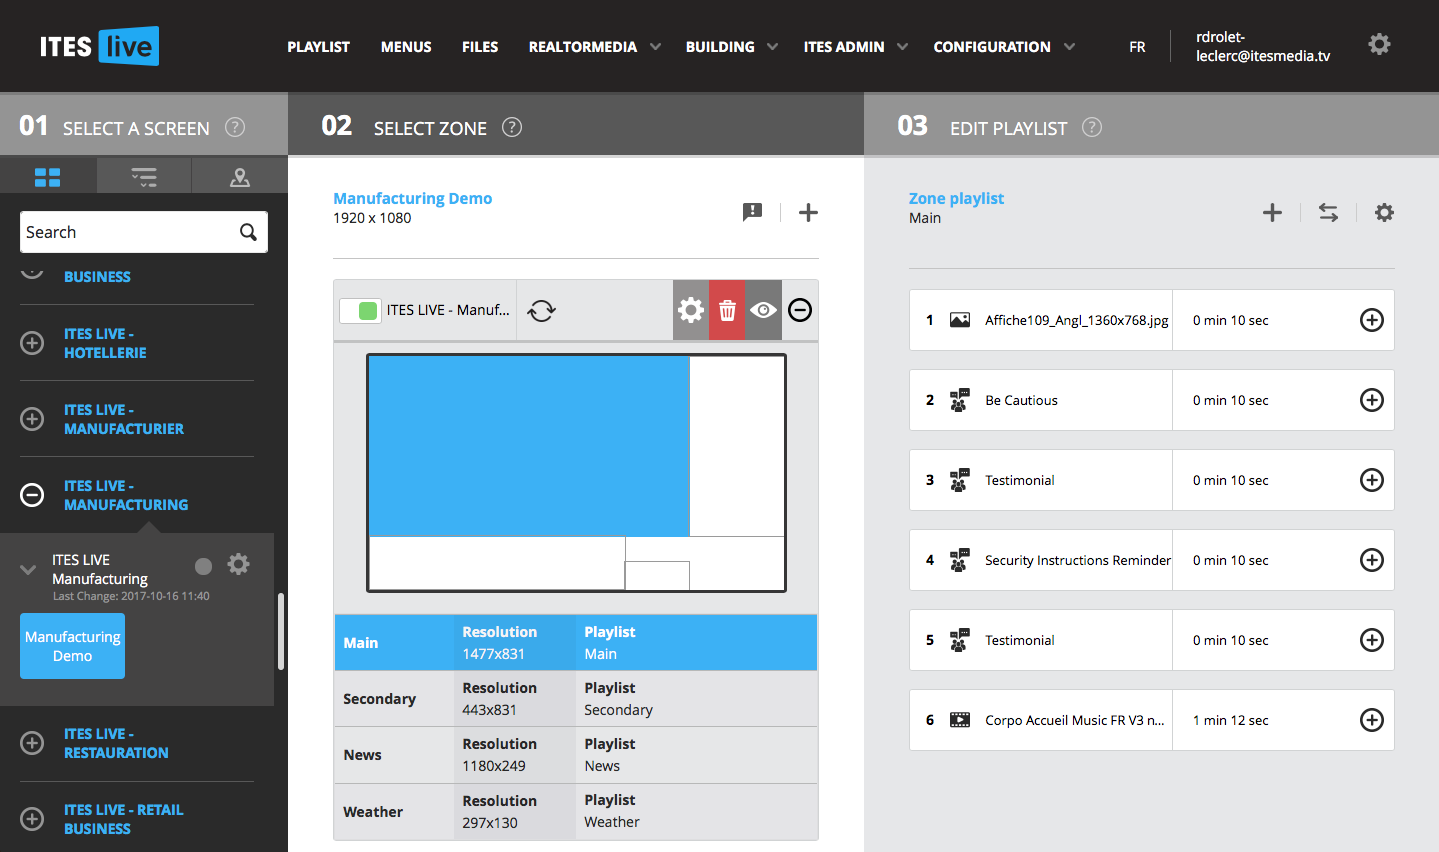Image resolution: width=1439 pixels, height=852 pixels.
Task: Open the account settings gear in header
Action: [x=1379, y=44]
